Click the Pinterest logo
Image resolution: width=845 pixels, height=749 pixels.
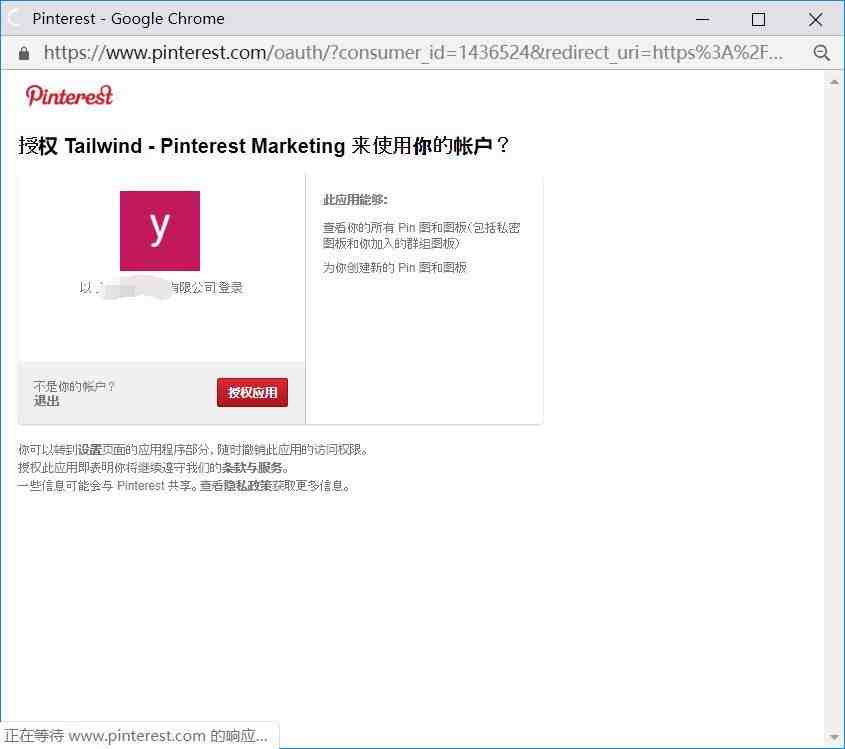coord(70,95)
